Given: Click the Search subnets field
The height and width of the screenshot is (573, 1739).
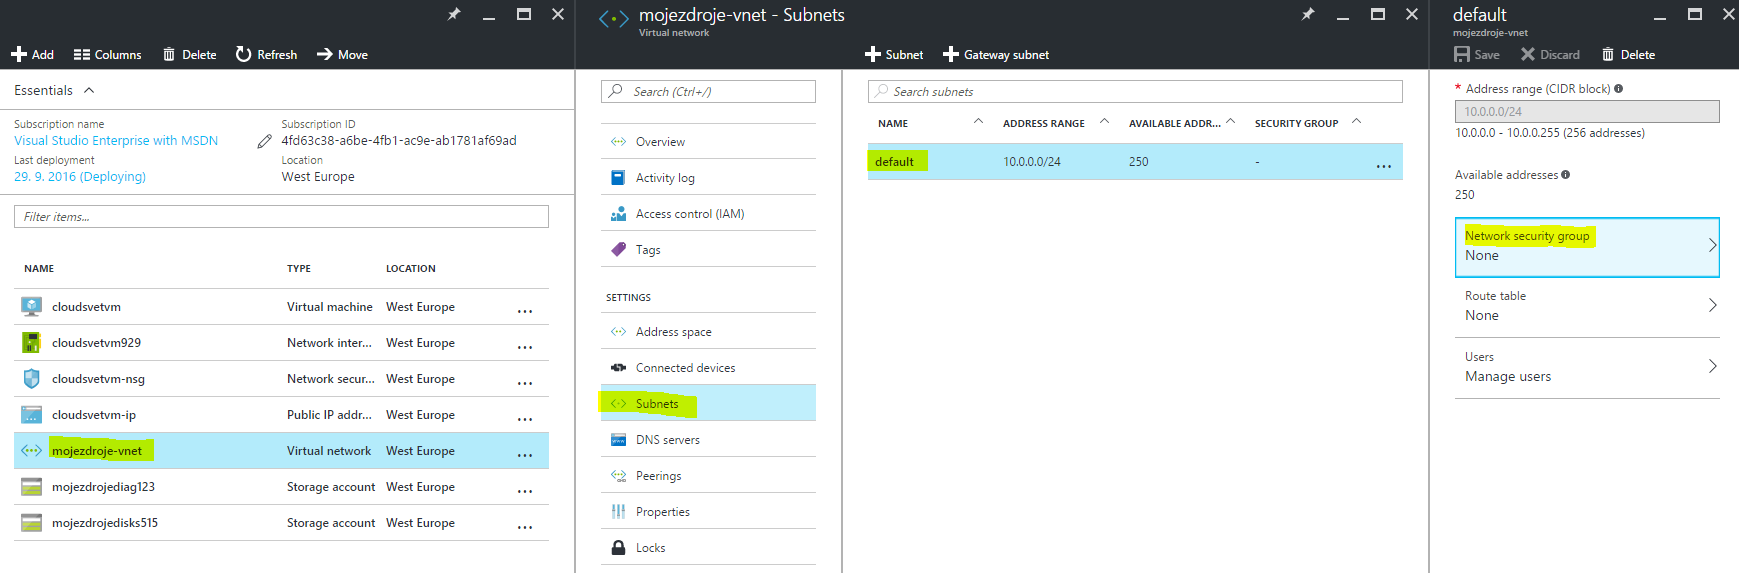Looking at the screenshot, I should point(1135,91).
